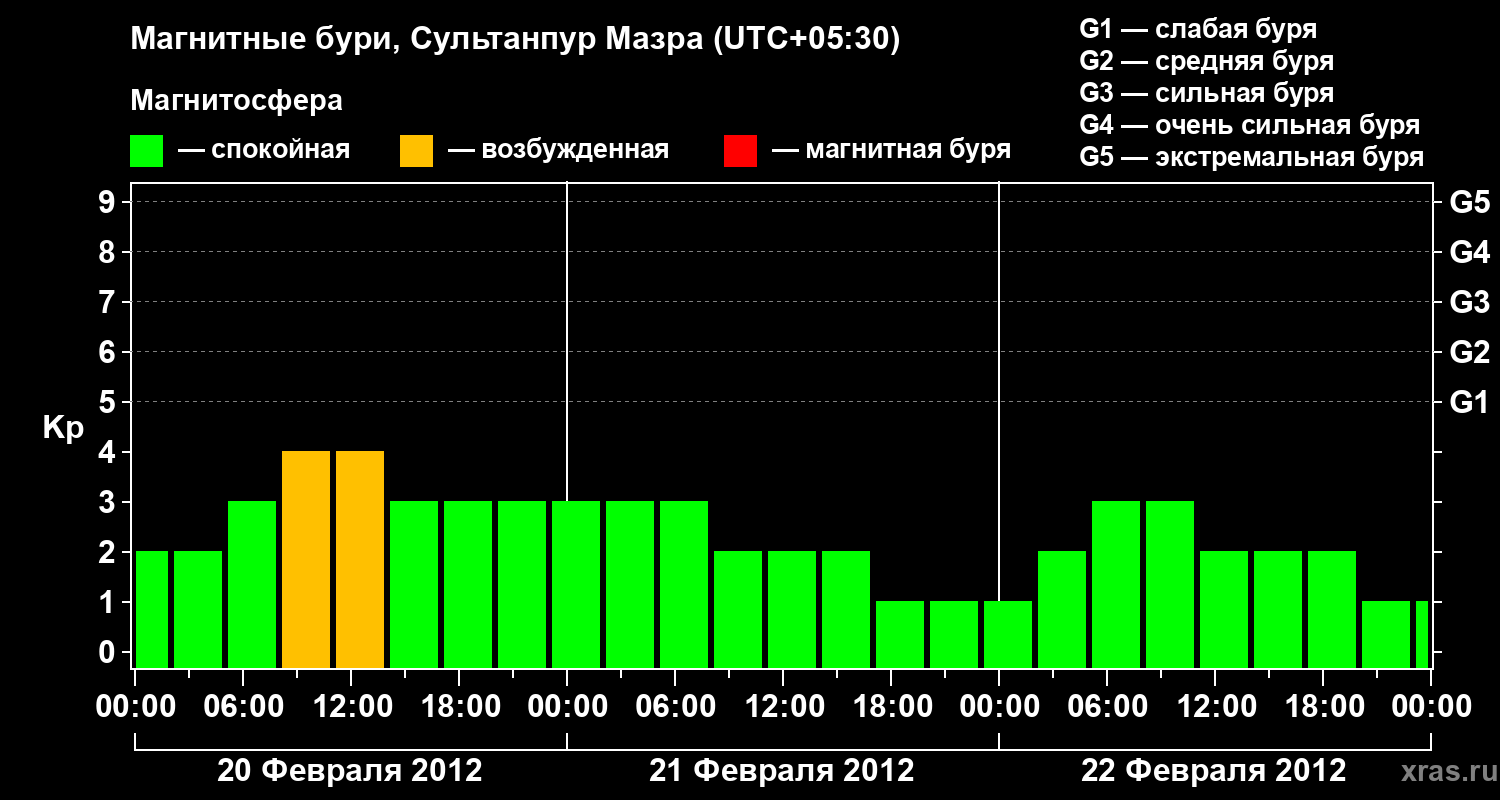The height and width of the screenshot is (800, 1500).
Task: Click the orange 'возбужденная' legend swatch
Action: pos(416,151)
